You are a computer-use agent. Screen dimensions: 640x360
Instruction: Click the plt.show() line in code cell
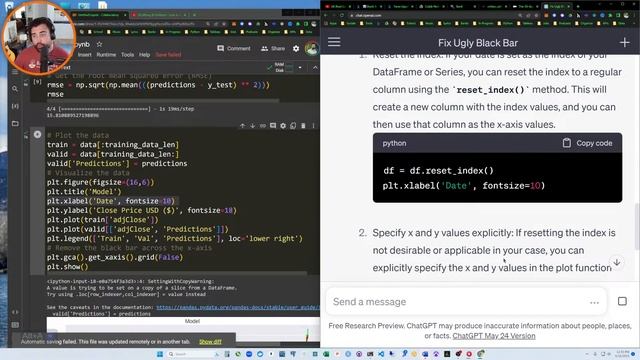click(x=67, y=267)
